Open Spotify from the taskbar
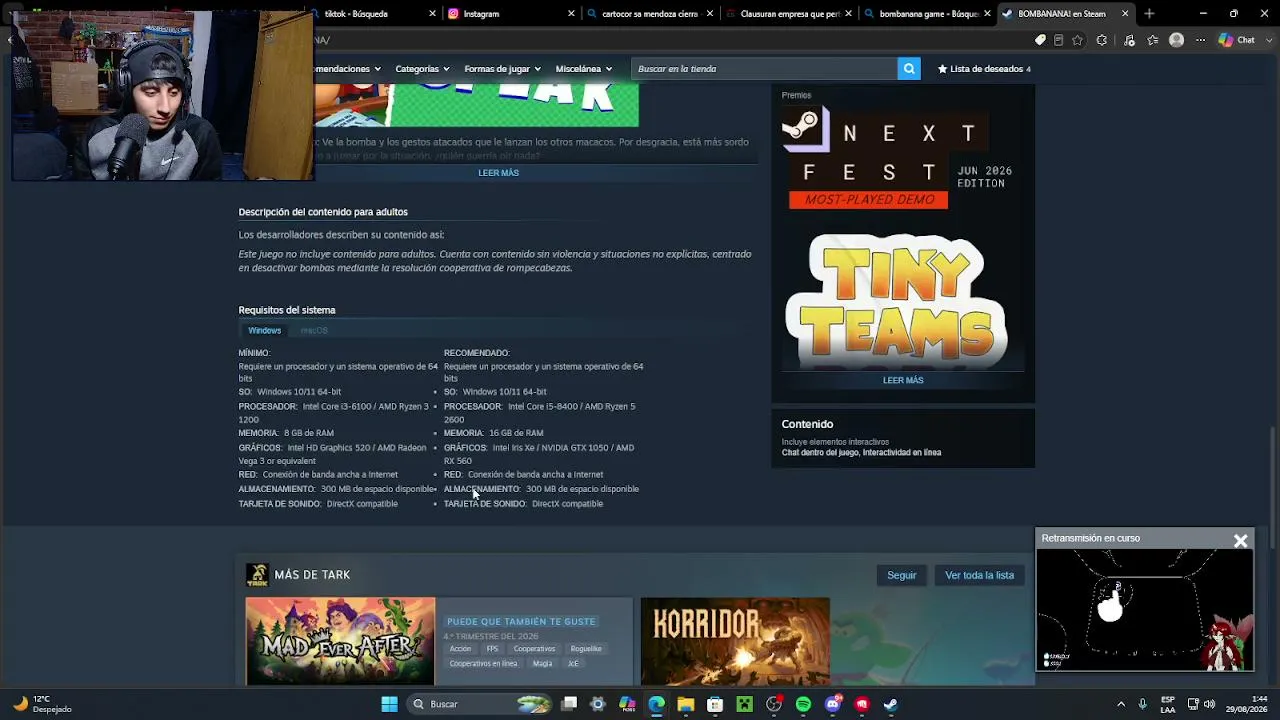The height and width of the screenshot is (720, 1280). (x=803, y=704)
